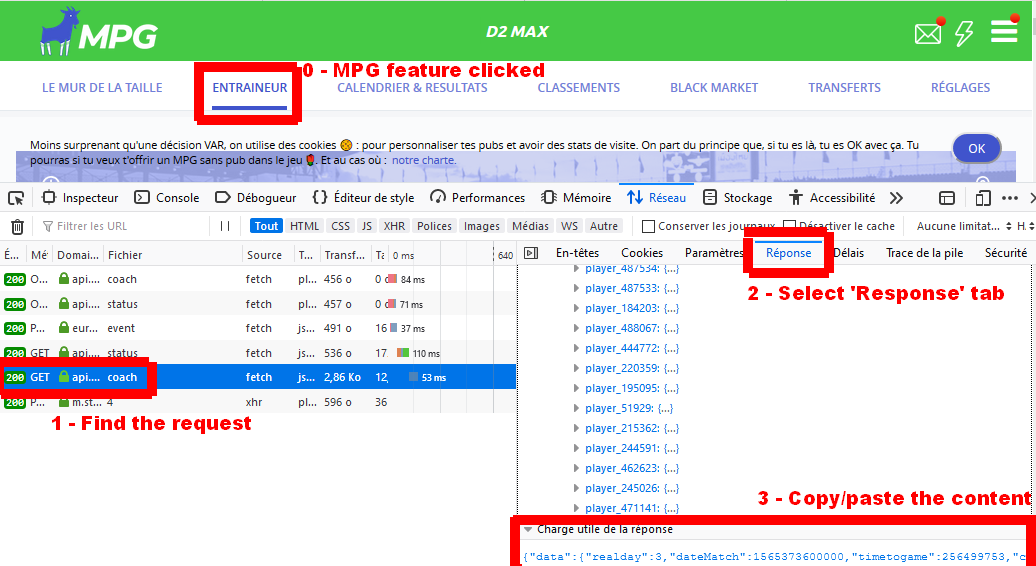
Task: Expand player_487534 JSON node
Action: click(577, 268)
